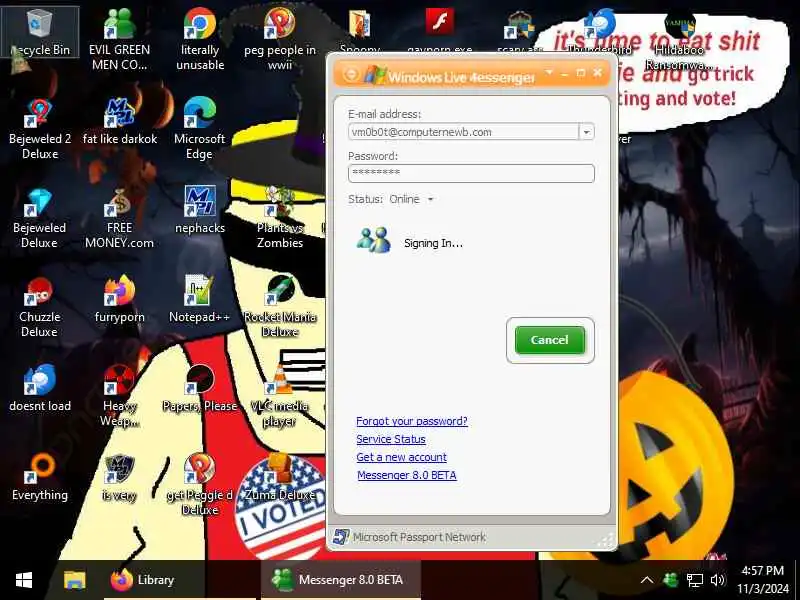Image resolution: width=800 pixels, height=600 pixels.
Task: Open the doesnt load Thunderbird shortcut
Action: pyautogui.click(x=40, y=389)
